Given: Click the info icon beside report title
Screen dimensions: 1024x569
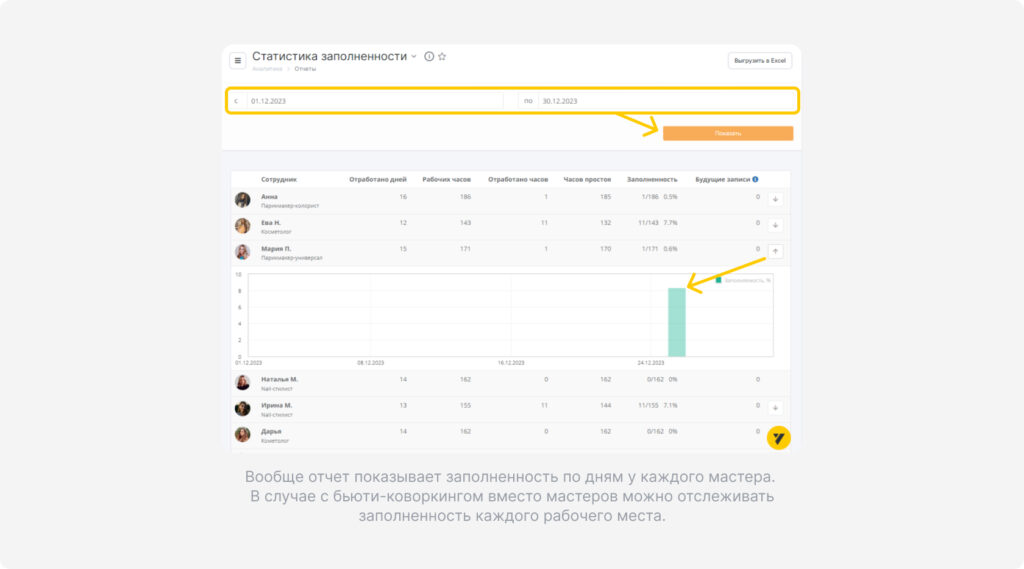Looking at the screenshot, I should (429, 56).
